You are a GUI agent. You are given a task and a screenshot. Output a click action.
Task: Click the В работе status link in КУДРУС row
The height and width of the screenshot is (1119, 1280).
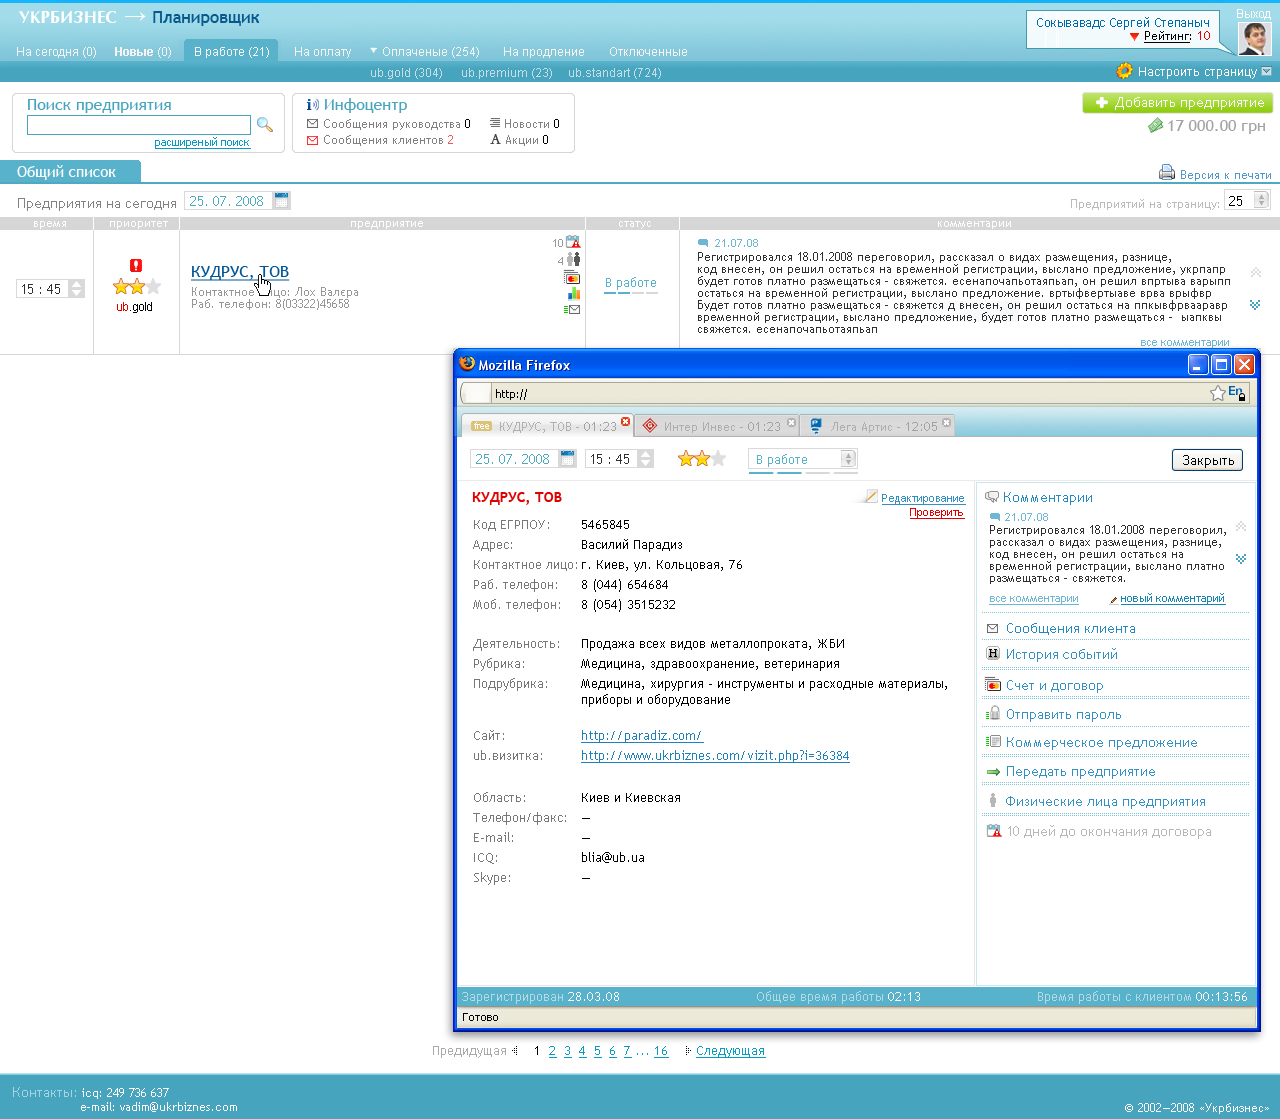(x=631, y=283)
